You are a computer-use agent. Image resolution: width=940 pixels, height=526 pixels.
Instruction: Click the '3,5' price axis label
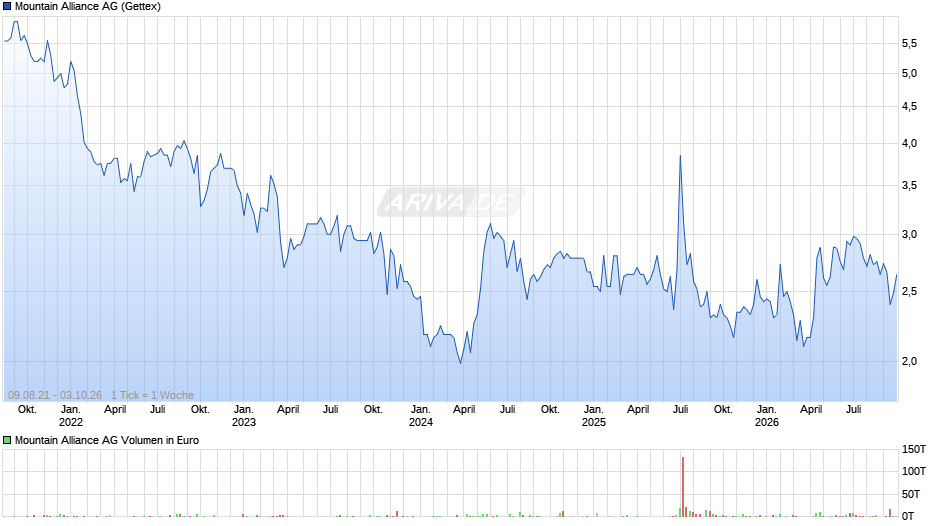[x=909, y=185]
